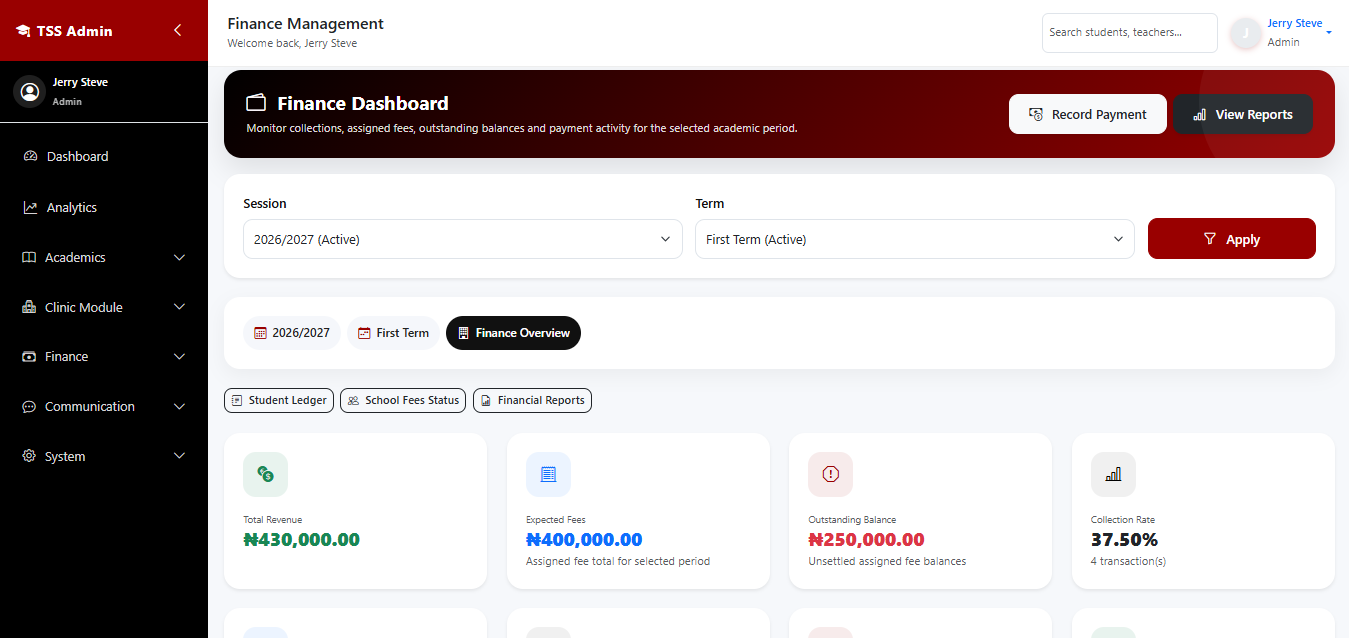The height and width of the screenshot is (638, 1349).
Task: Click the Welcome back, Jerry Steve text
Action: [x=292, y=43]
